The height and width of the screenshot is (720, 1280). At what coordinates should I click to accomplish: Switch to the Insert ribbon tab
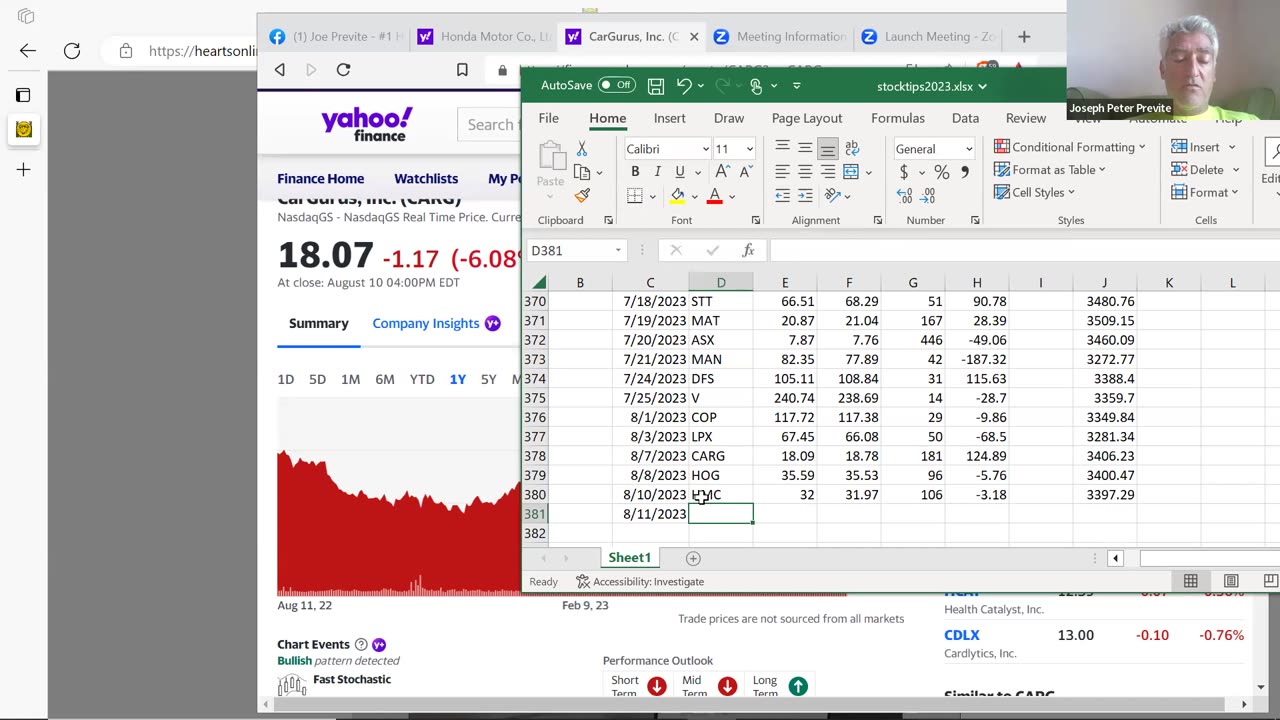[x=669, y=118]
